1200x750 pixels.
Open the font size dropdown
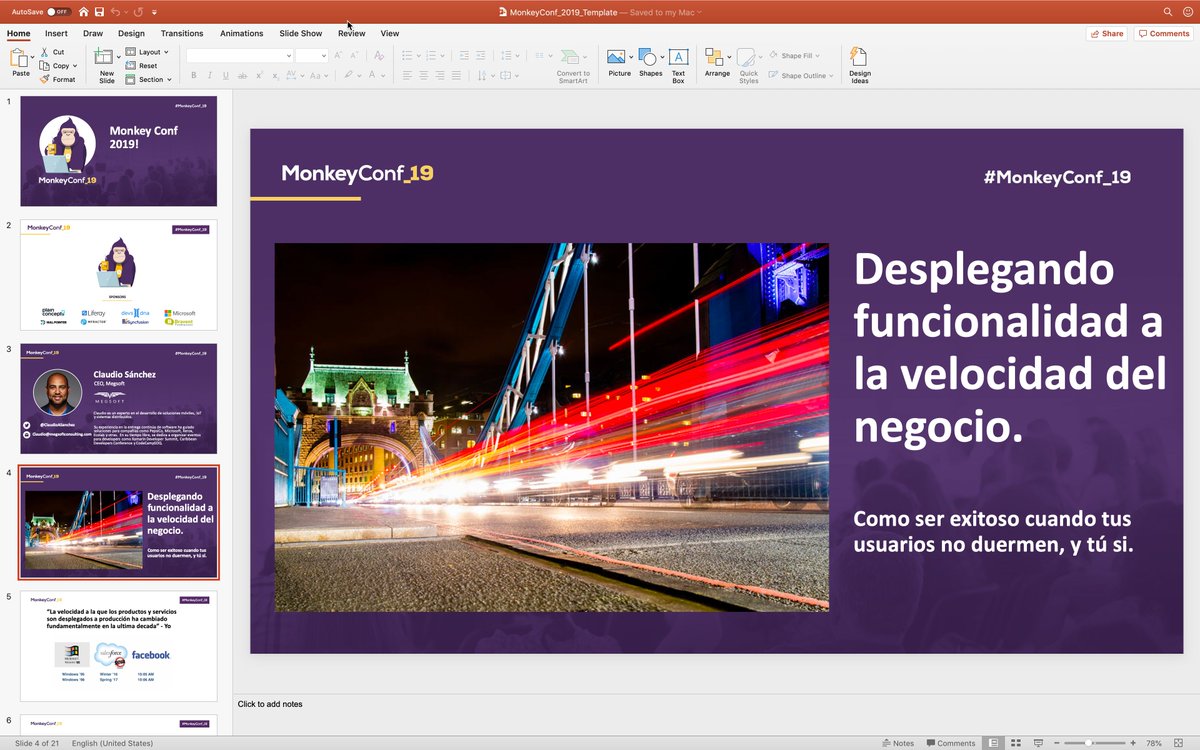pos(323,56)
